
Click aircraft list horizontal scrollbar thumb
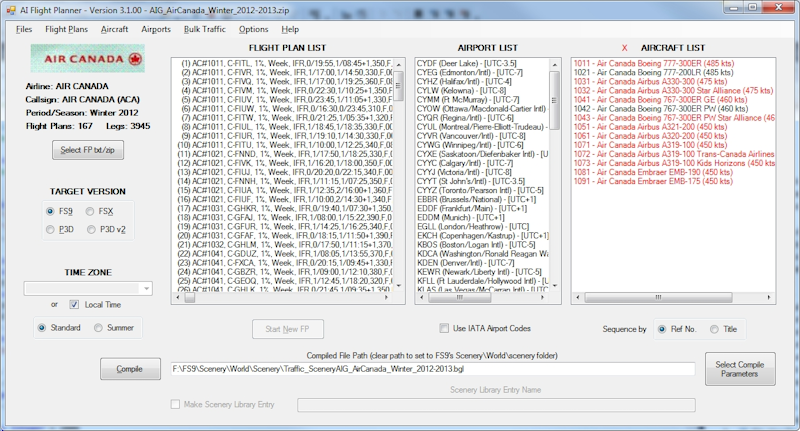click(x=658, y=297)
